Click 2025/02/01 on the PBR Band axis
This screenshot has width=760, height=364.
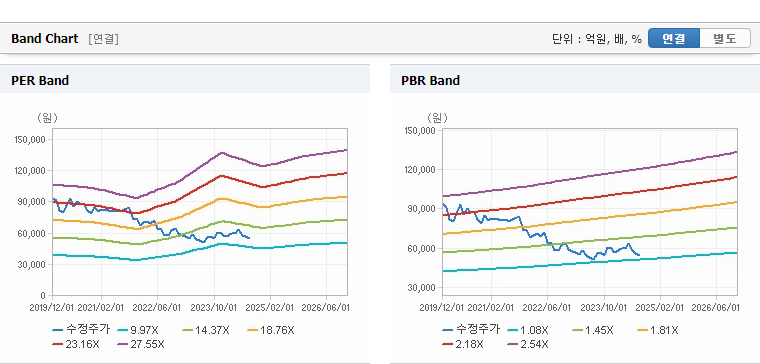(x=660, y=307)
